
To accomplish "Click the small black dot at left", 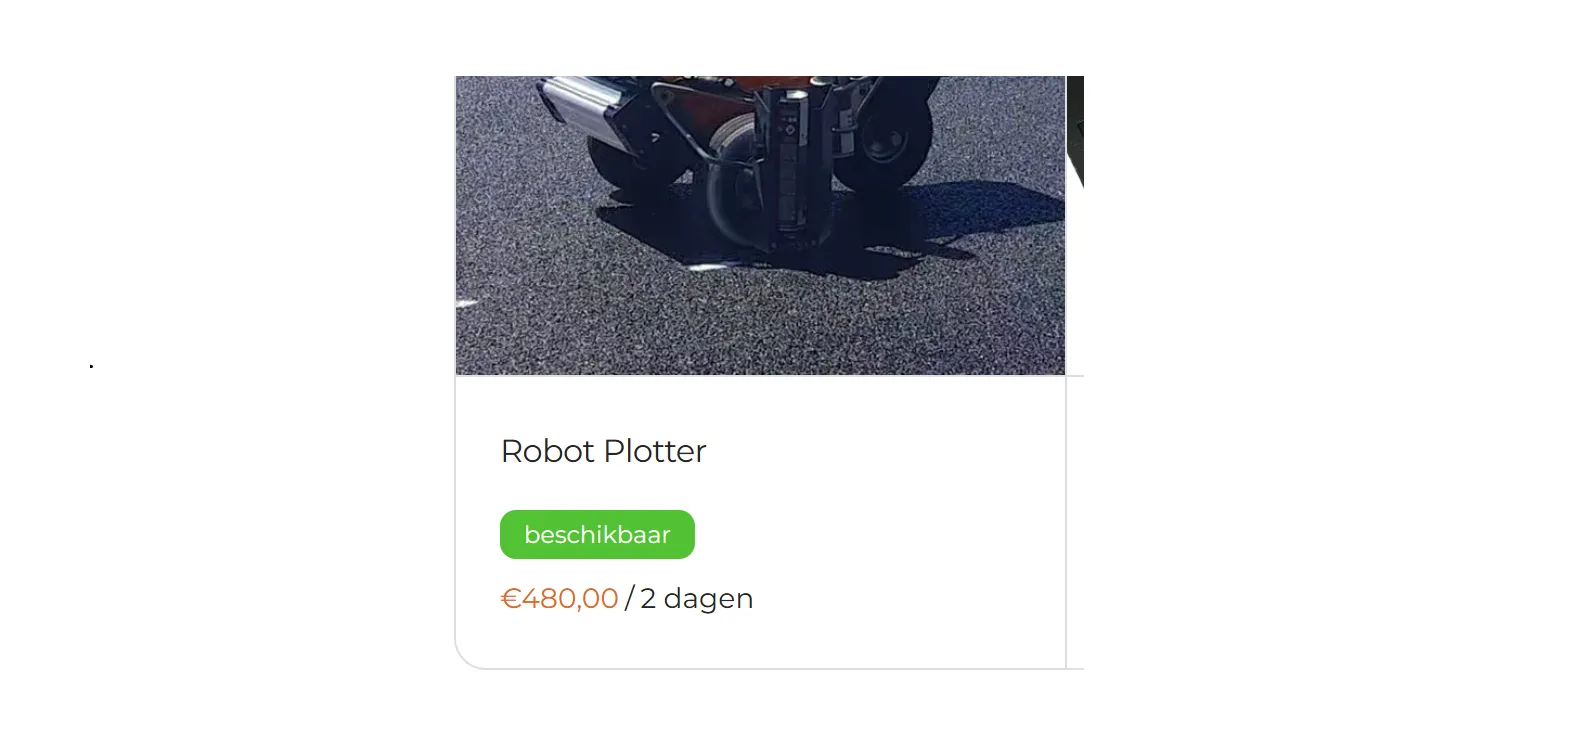I will 91,367.
